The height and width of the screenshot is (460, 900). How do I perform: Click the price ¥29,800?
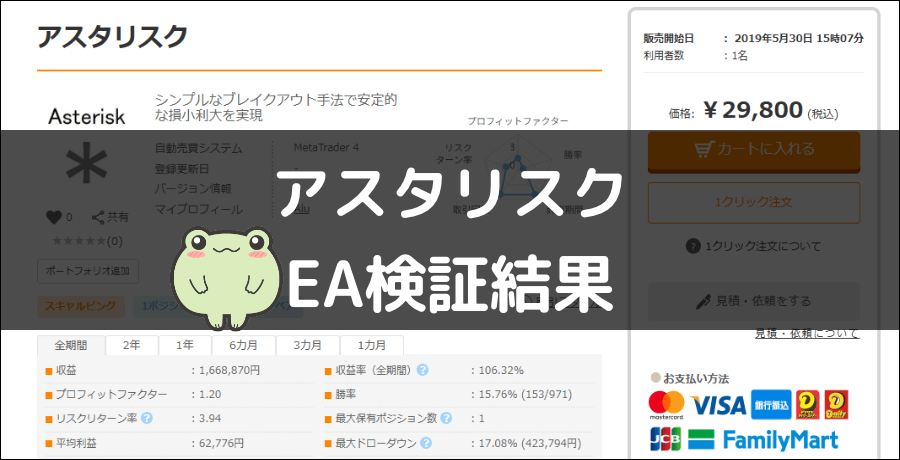click(x=752, y=110)
